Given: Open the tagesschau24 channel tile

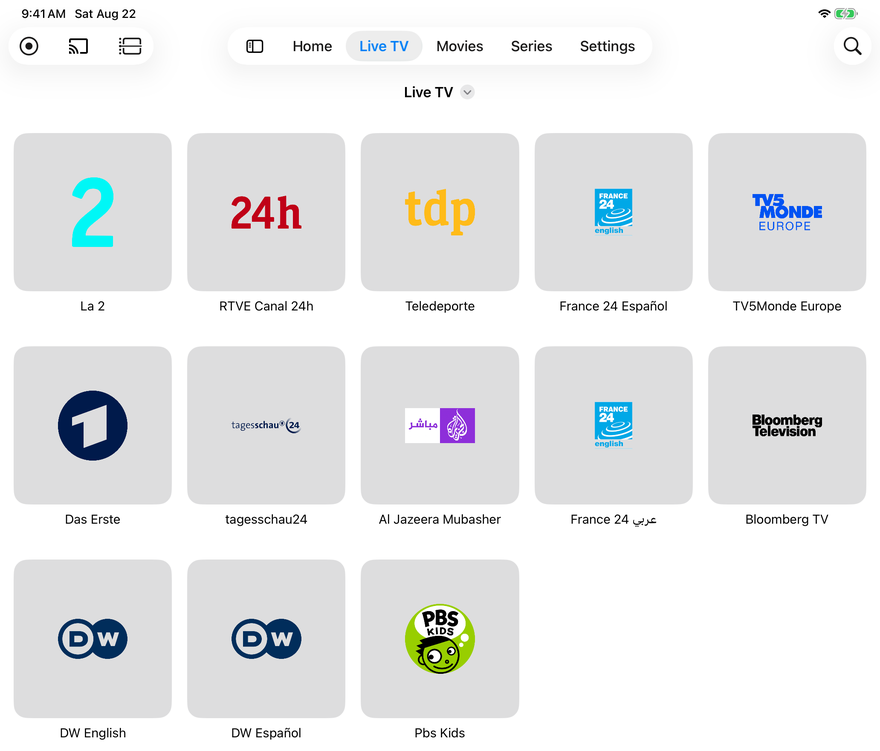Looking at the screenshot, I should point(266,425).
